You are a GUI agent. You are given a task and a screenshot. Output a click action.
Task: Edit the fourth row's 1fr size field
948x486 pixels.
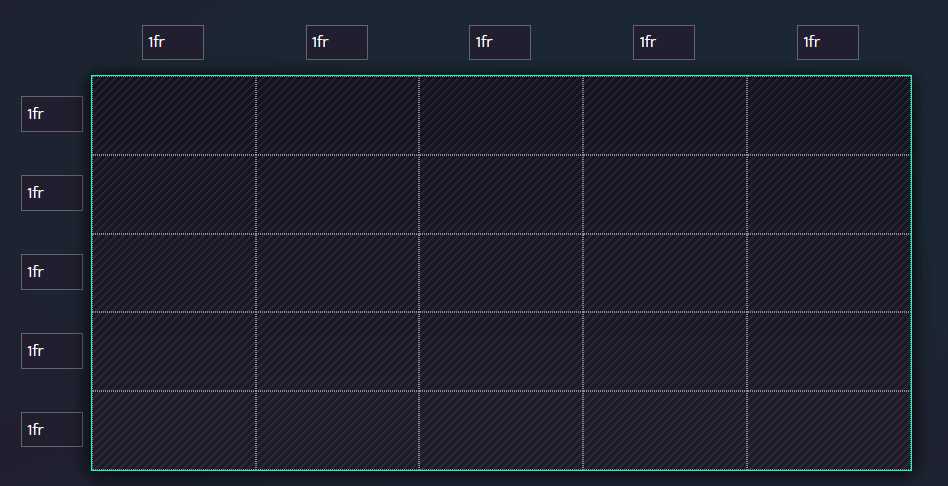pyautogui.click(x=52, y=351)
